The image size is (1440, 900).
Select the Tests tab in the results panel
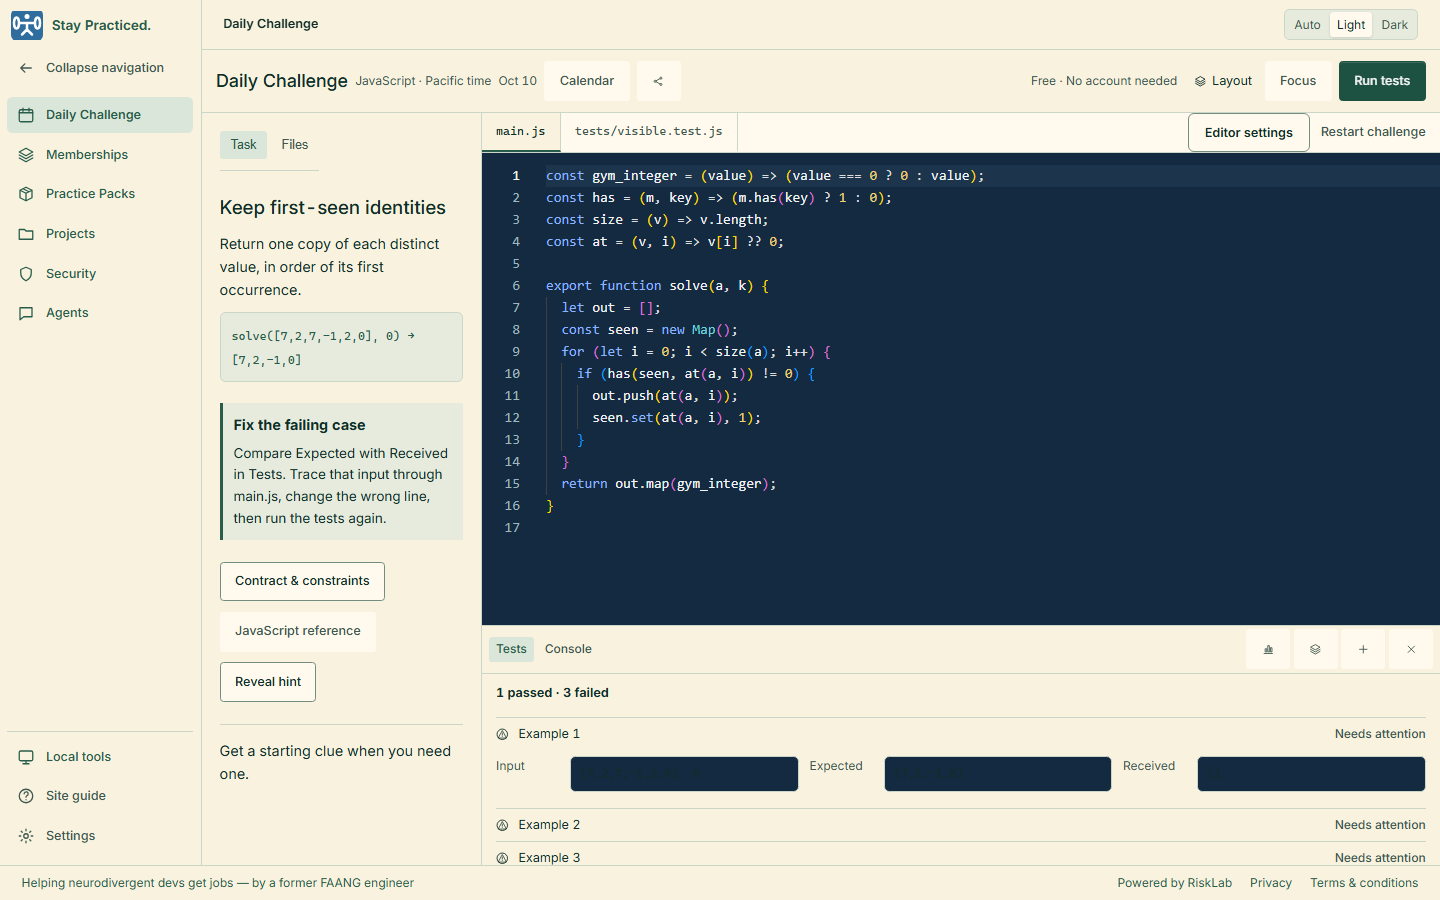(511, 649)
